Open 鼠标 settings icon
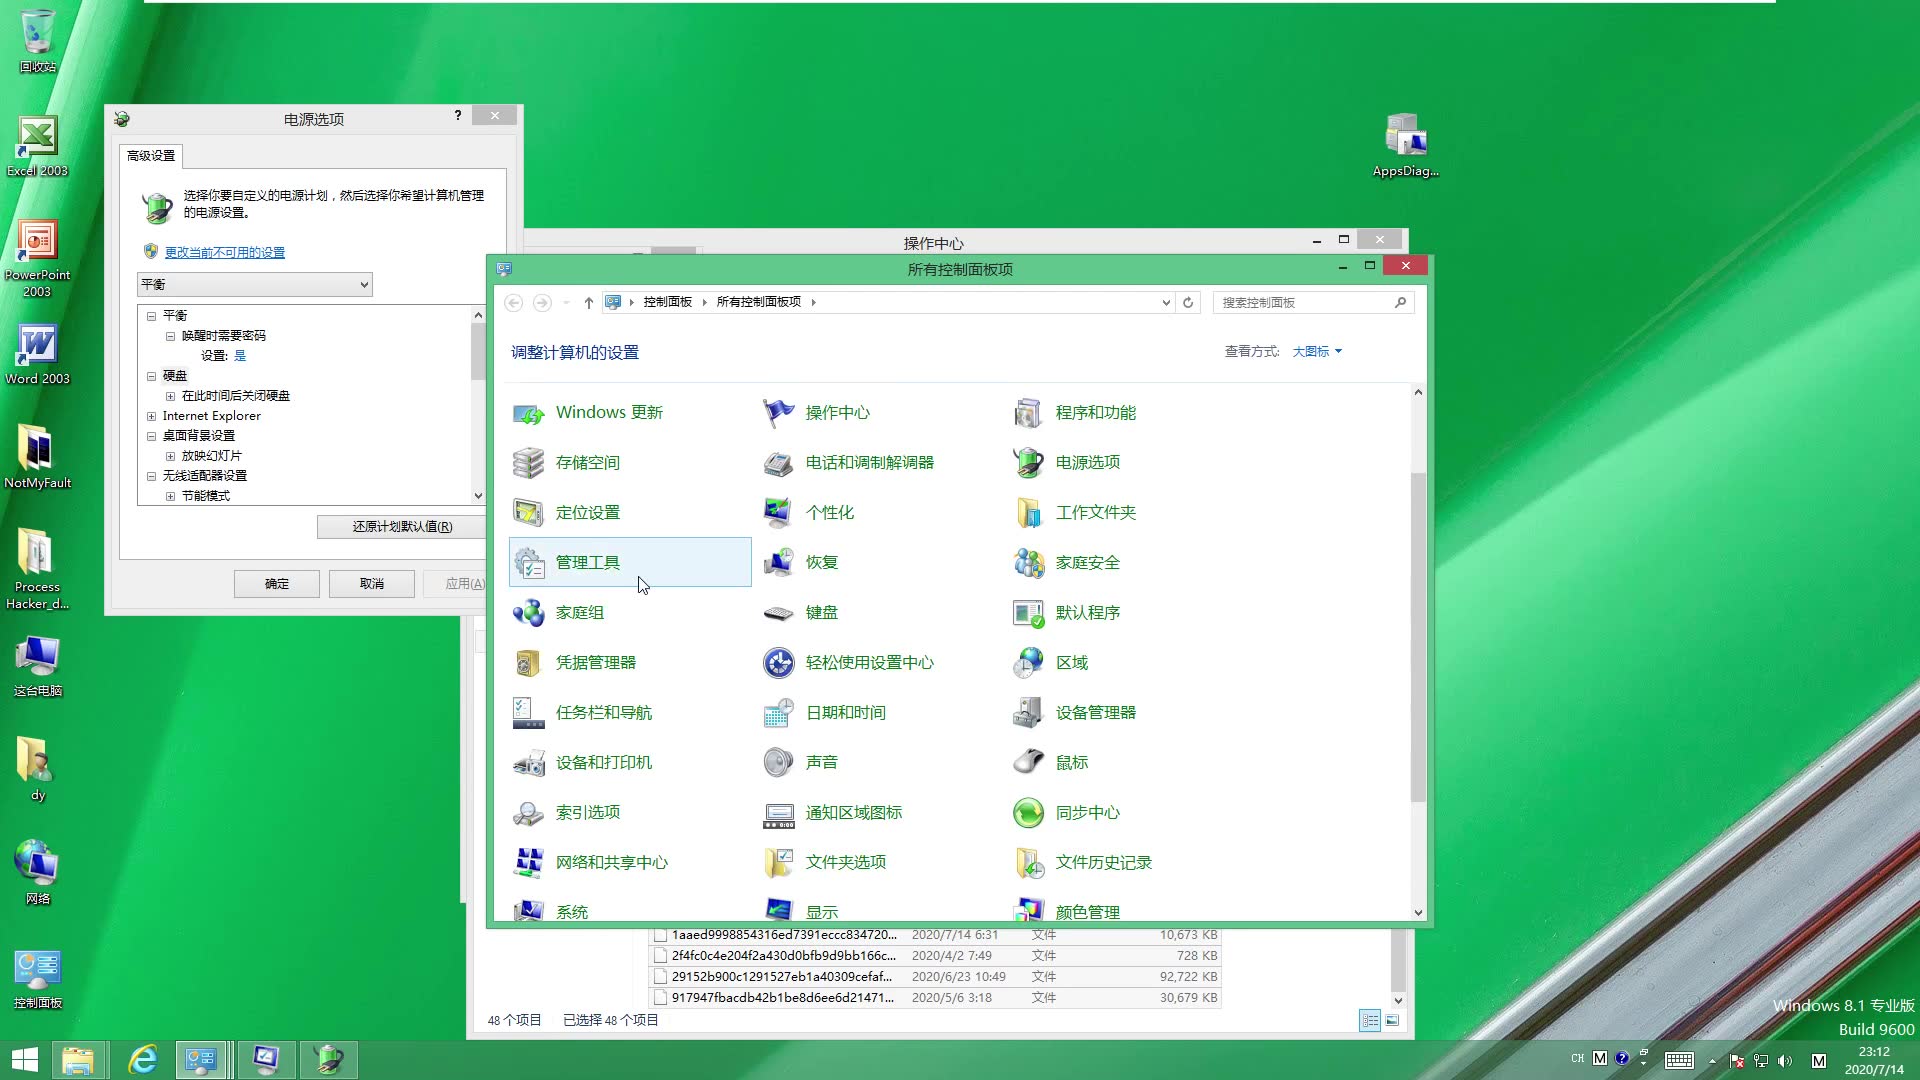Image resolution: width=1920 pixels, height=1080 pixels. click(1070, 762)
